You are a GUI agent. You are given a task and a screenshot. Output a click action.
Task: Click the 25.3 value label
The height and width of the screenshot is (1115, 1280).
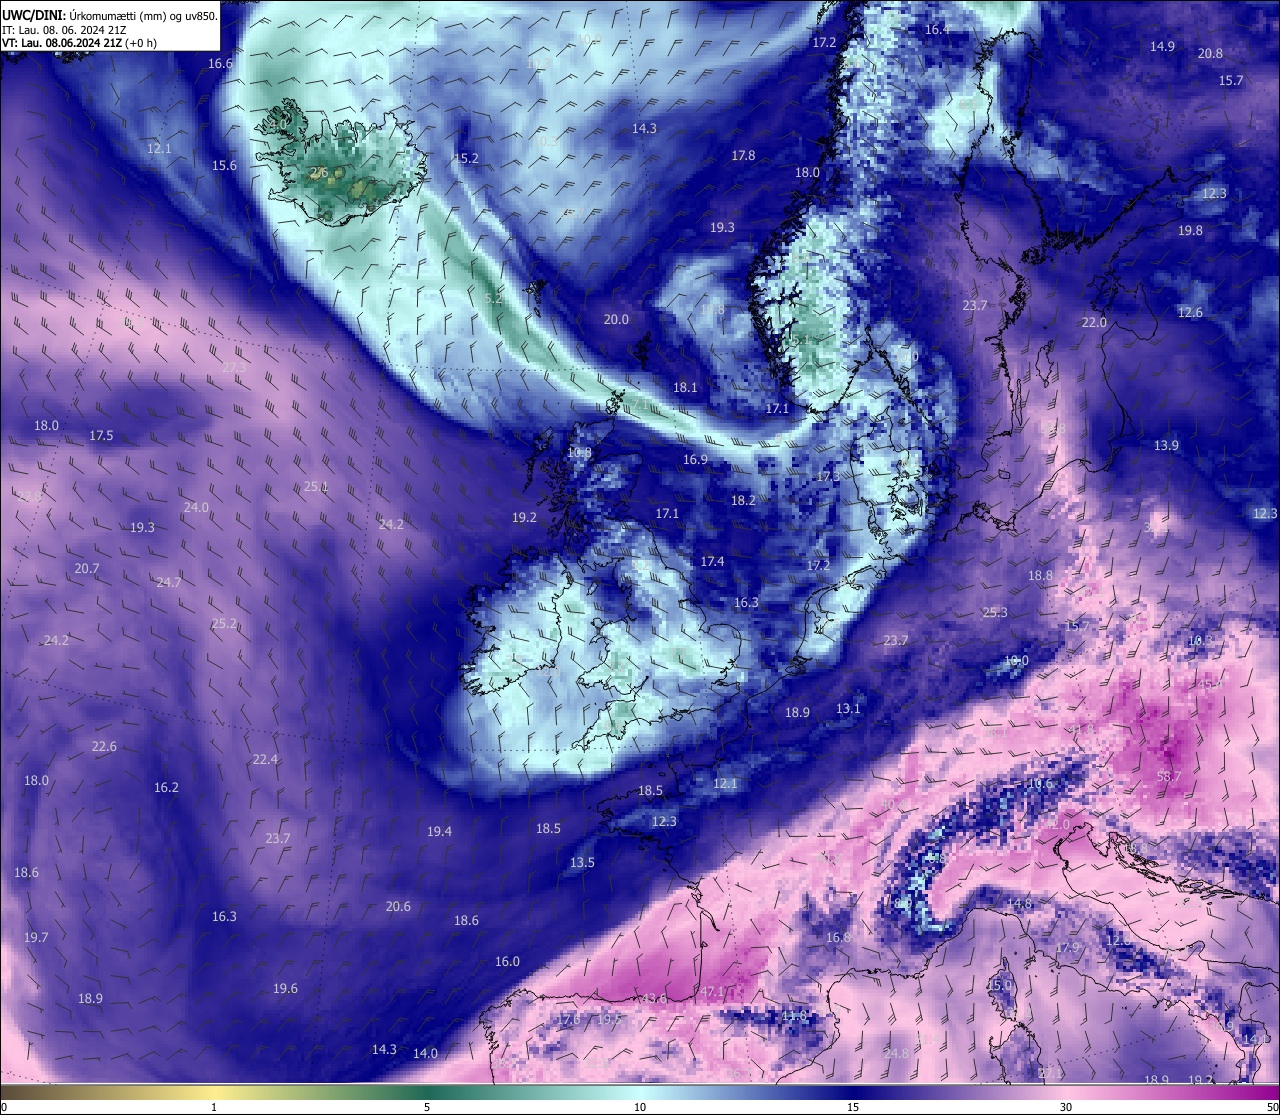click(995, 612)
